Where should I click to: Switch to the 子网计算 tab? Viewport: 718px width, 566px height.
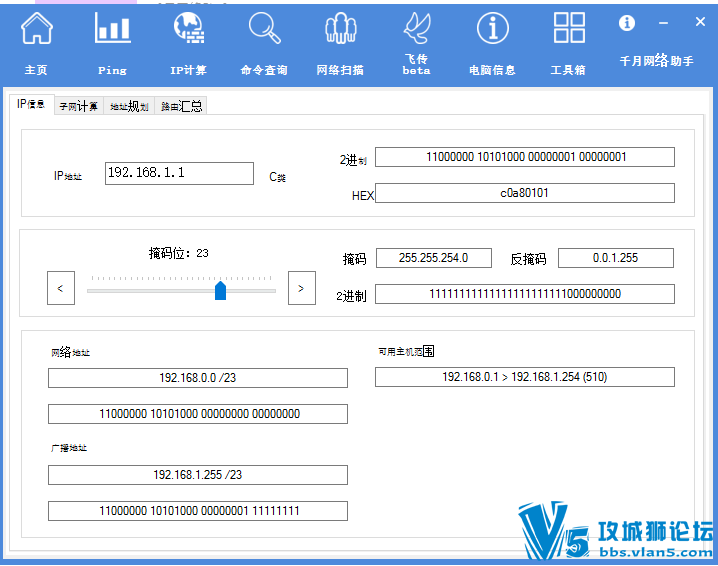(79, 106)
